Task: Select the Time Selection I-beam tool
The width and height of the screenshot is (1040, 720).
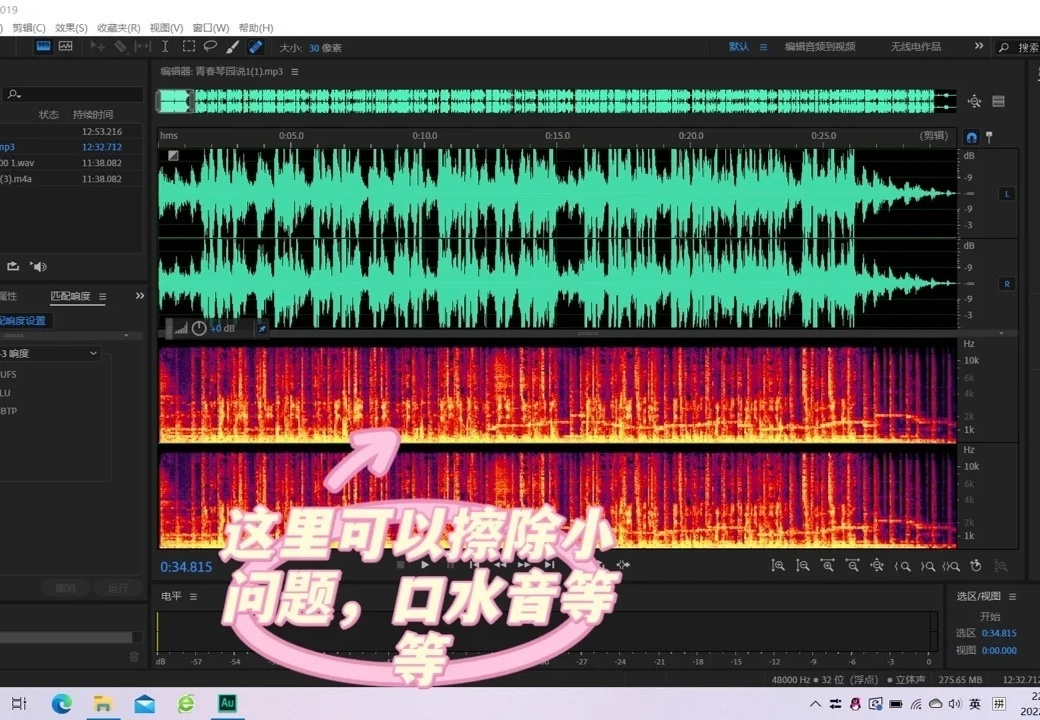Action: point(165,46)
